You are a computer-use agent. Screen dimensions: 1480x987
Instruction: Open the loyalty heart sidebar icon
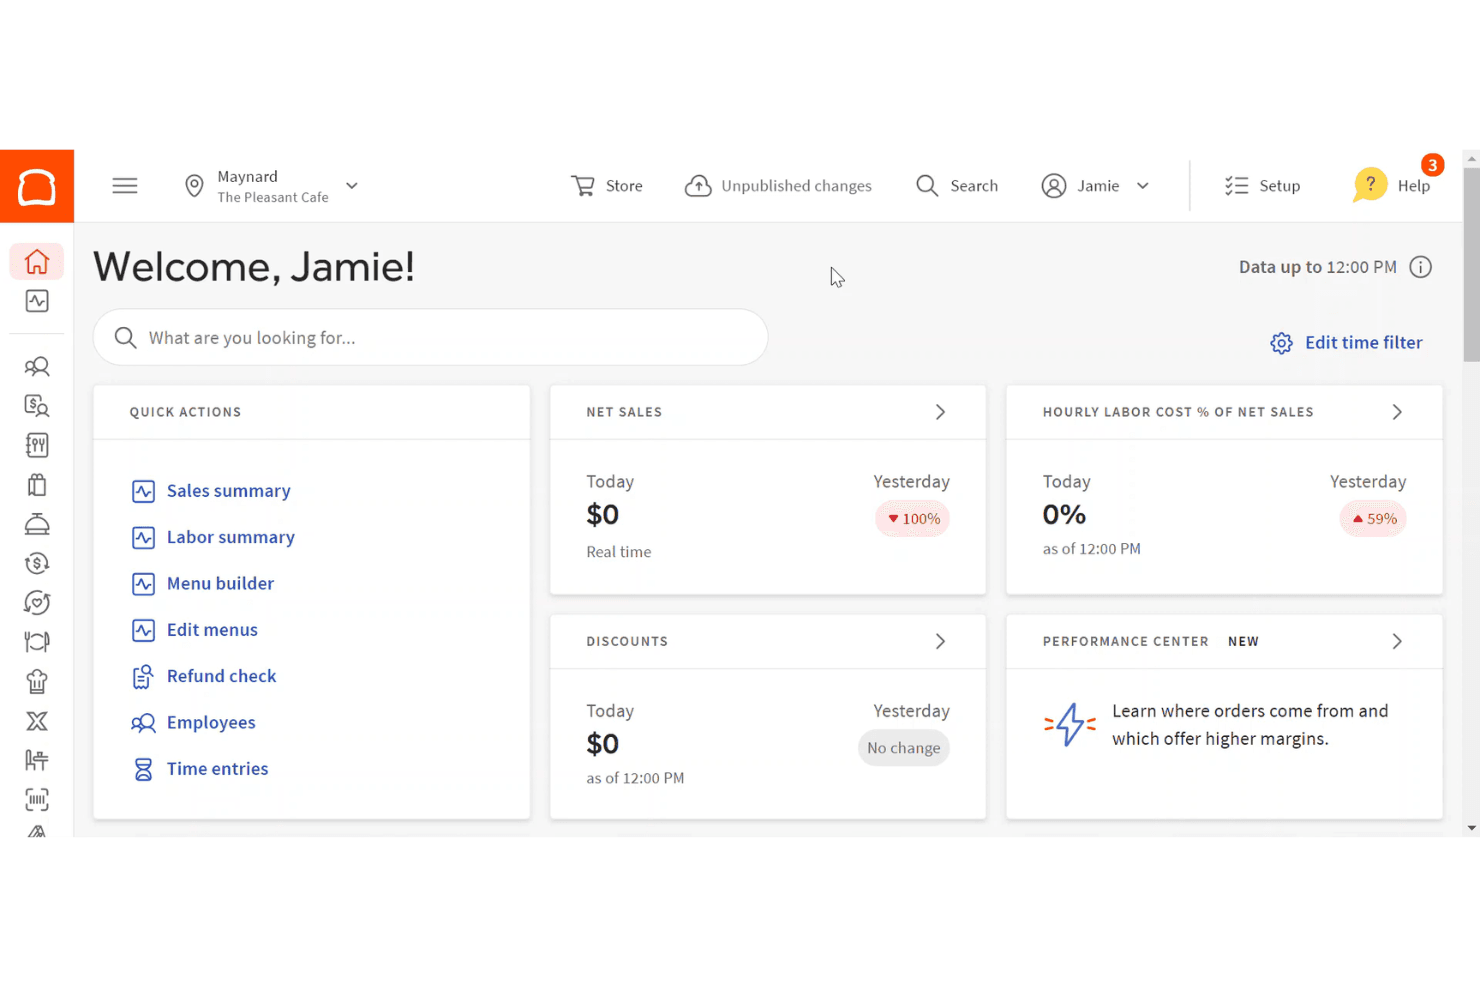pos(37,602)
